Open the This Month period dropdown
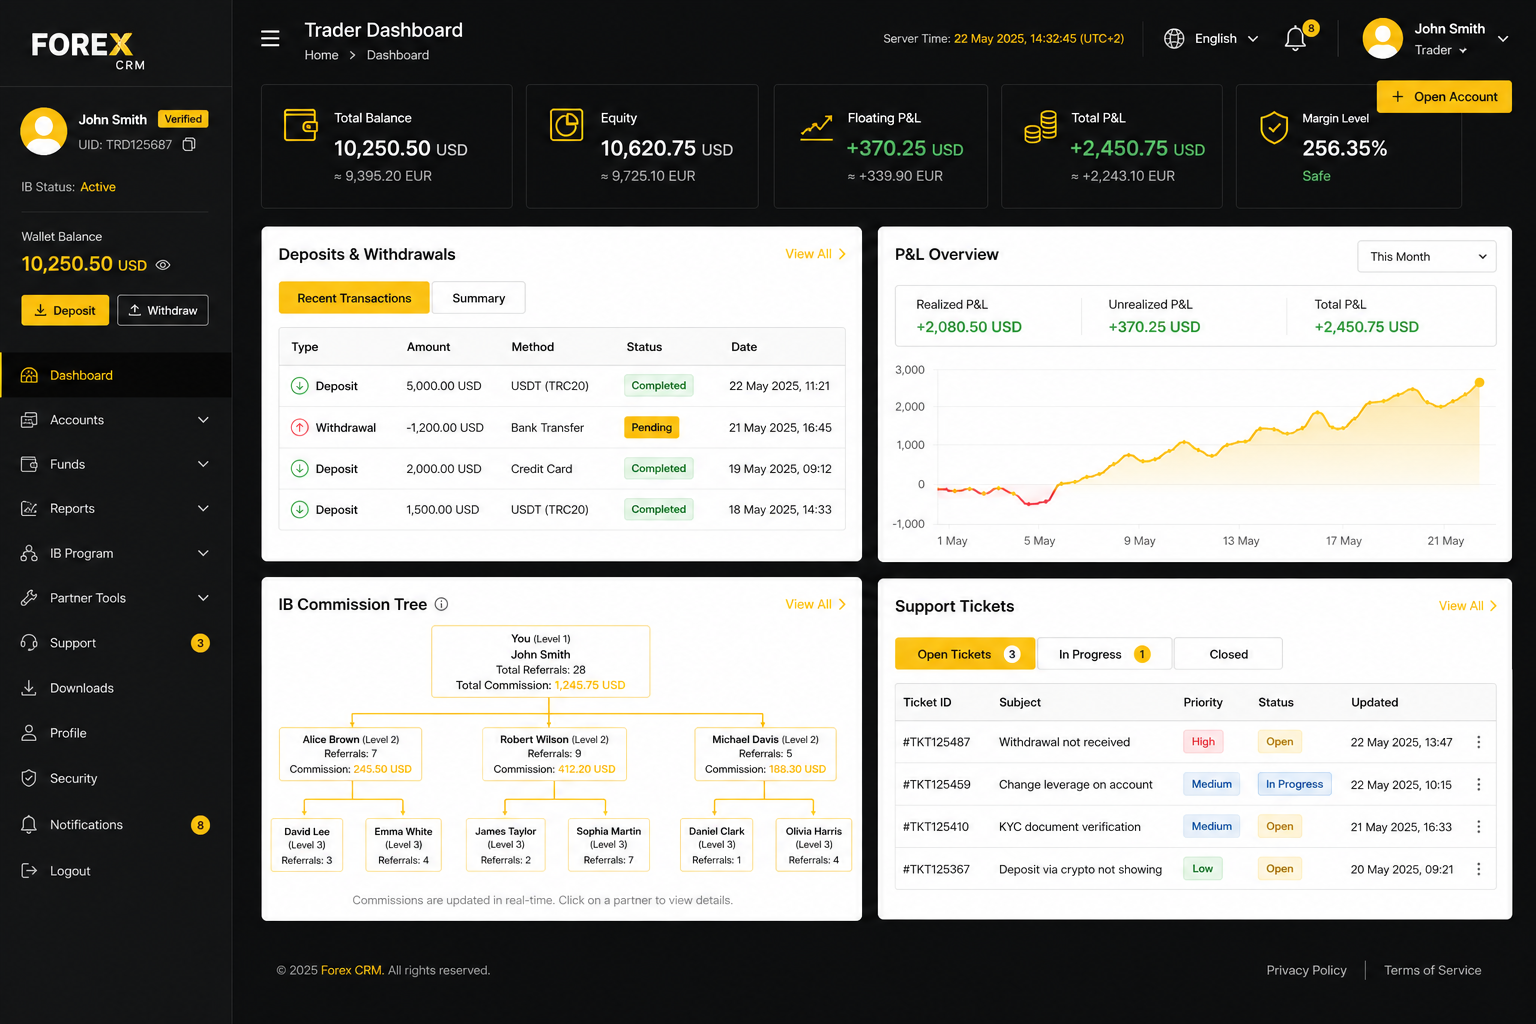 tap(1427, 257)
